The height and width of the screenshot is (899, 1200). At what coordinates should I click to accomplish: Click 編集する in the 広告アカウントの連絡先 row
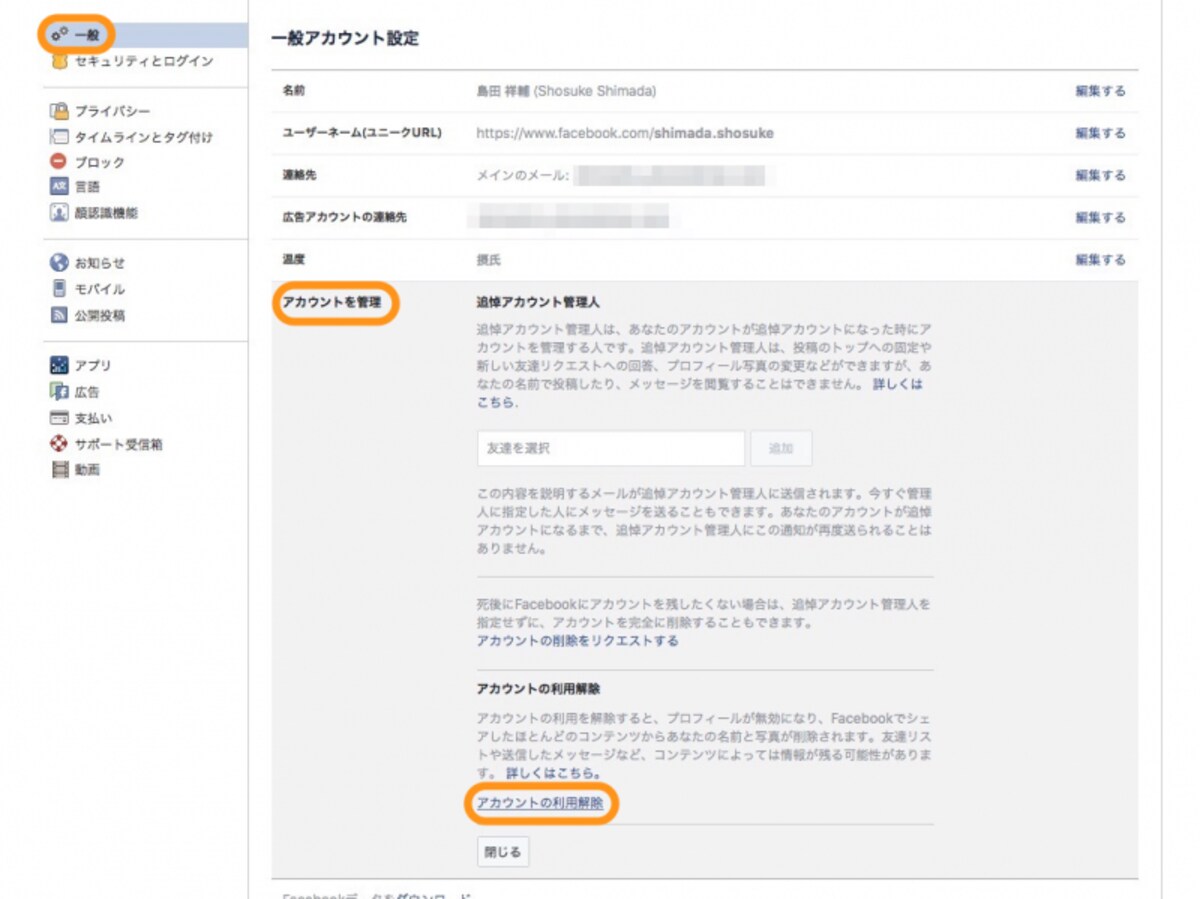pos(1100,217)
